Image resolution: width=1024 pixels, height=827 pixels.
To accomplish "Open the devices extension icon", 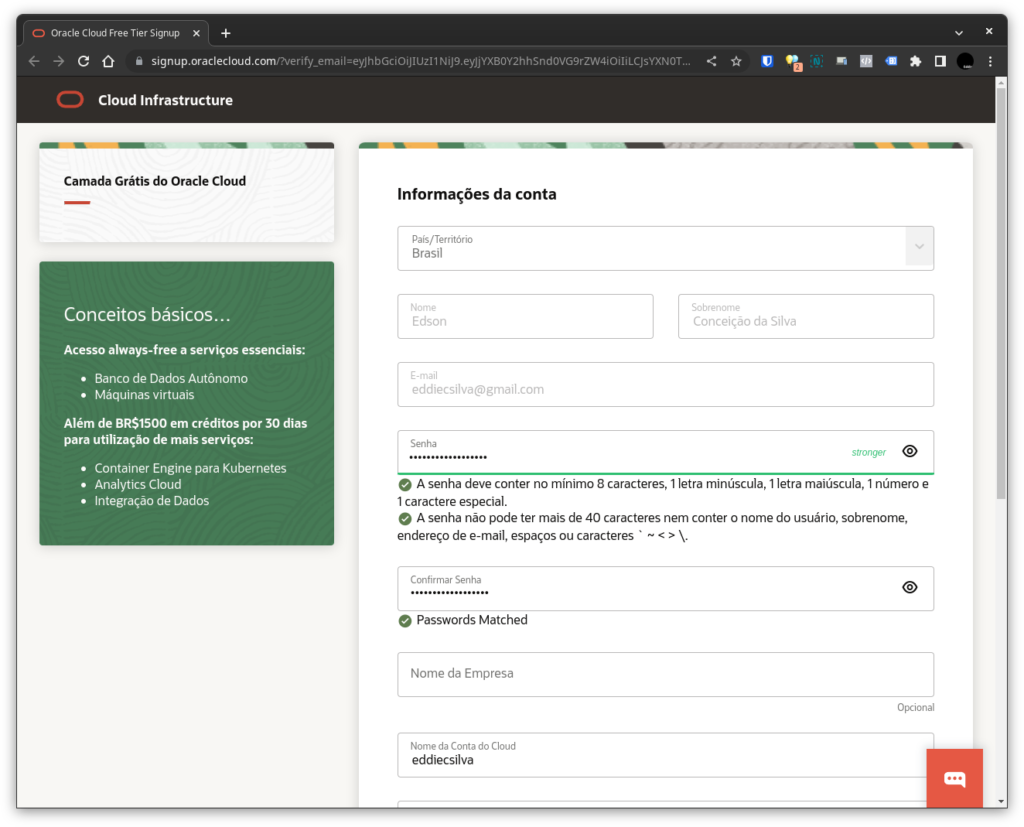I will tap(841, 61).
